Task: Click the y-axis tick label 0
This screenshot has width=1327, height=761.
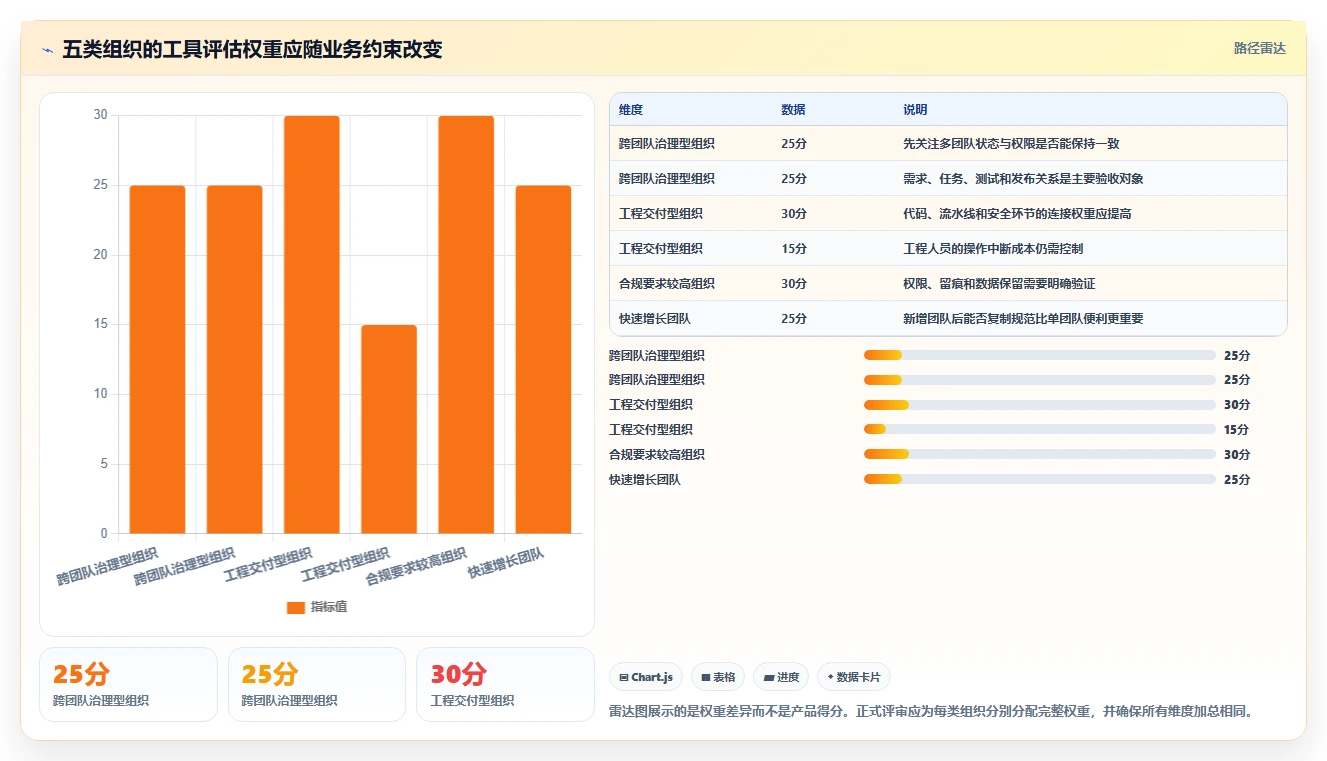Action: click(104, 533)
